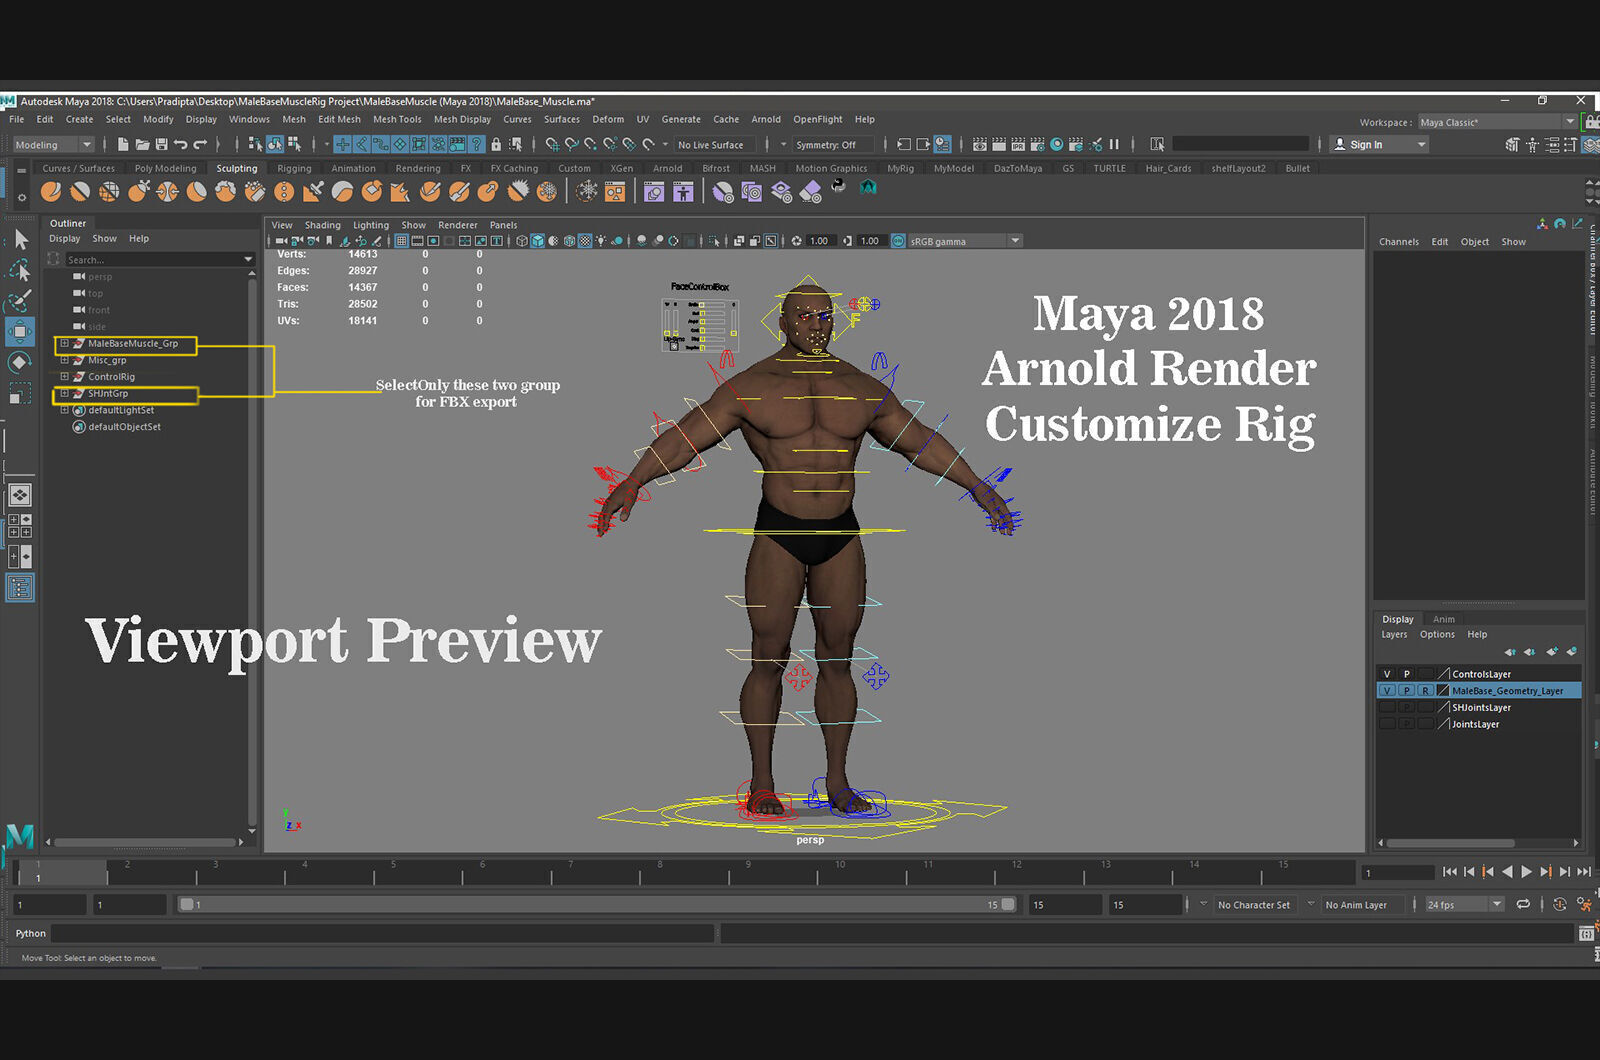Toggle visibility V of MaleBase_Geometry_Layer
1600x1060 pixels.
pyautogui.click(x=1387, y=691)
